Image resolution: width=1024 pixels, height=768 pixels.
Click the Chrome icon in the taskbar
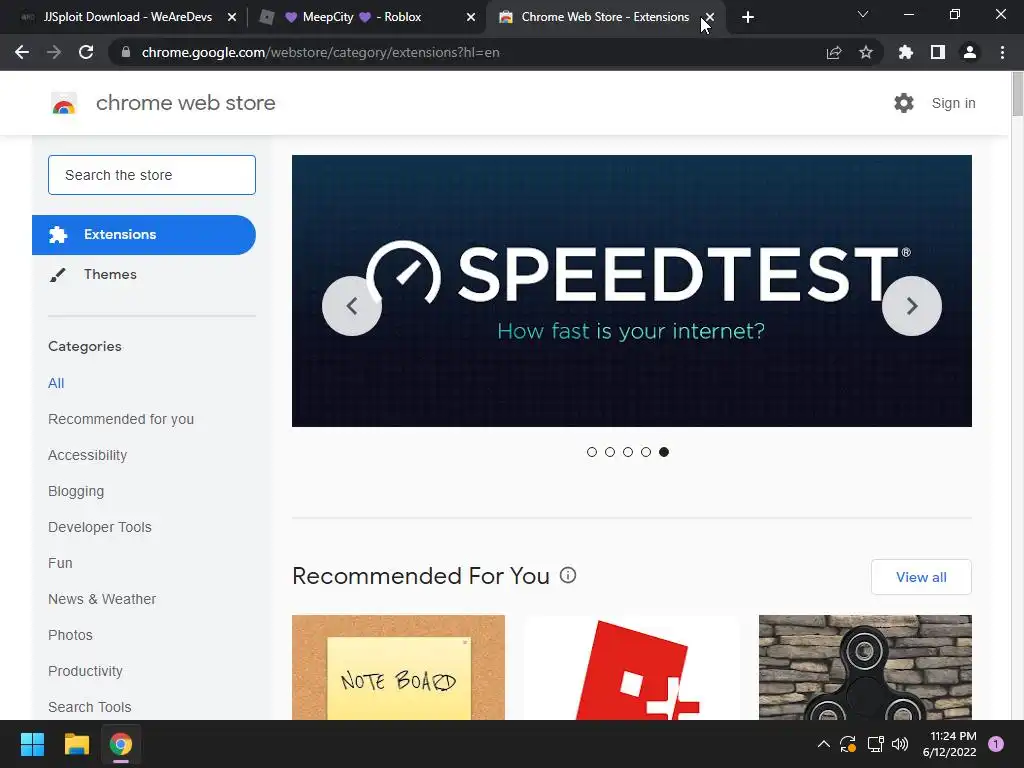[x=121, y=744]
